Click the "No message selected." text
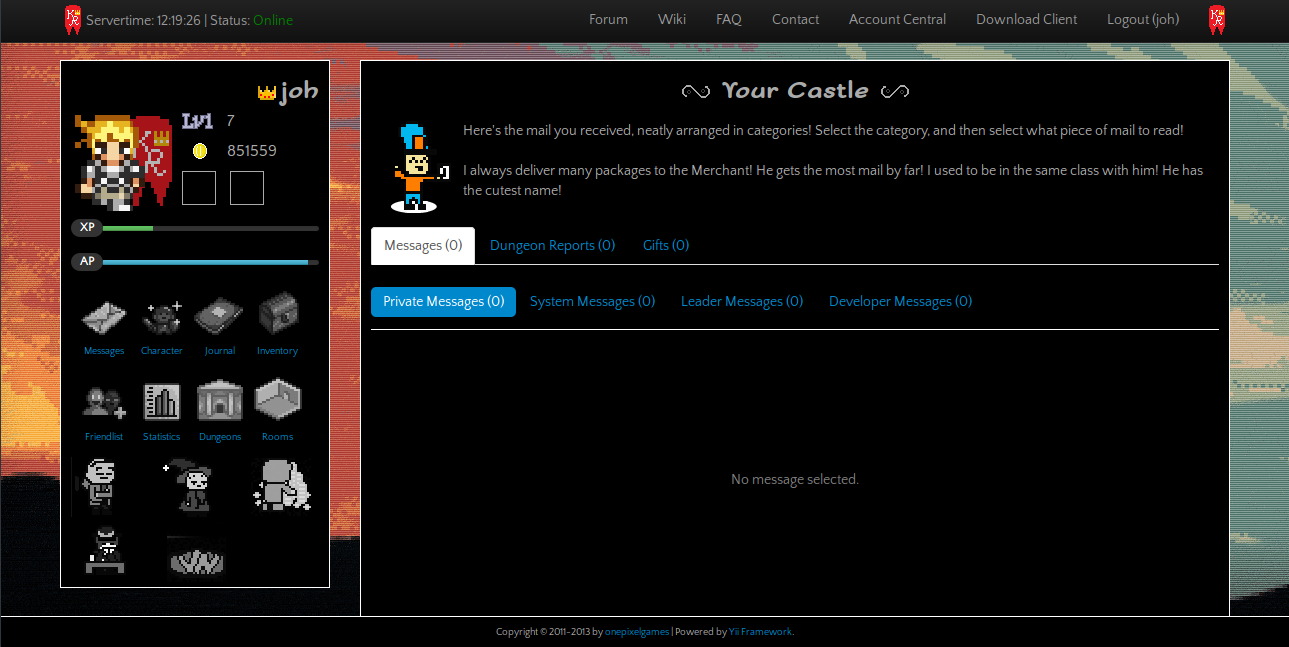 [795, 480]
